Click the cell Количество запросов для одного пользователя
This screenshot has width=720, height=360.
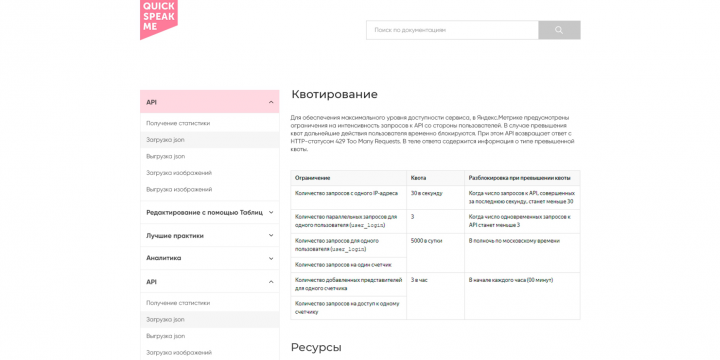(x=349, y=245)
